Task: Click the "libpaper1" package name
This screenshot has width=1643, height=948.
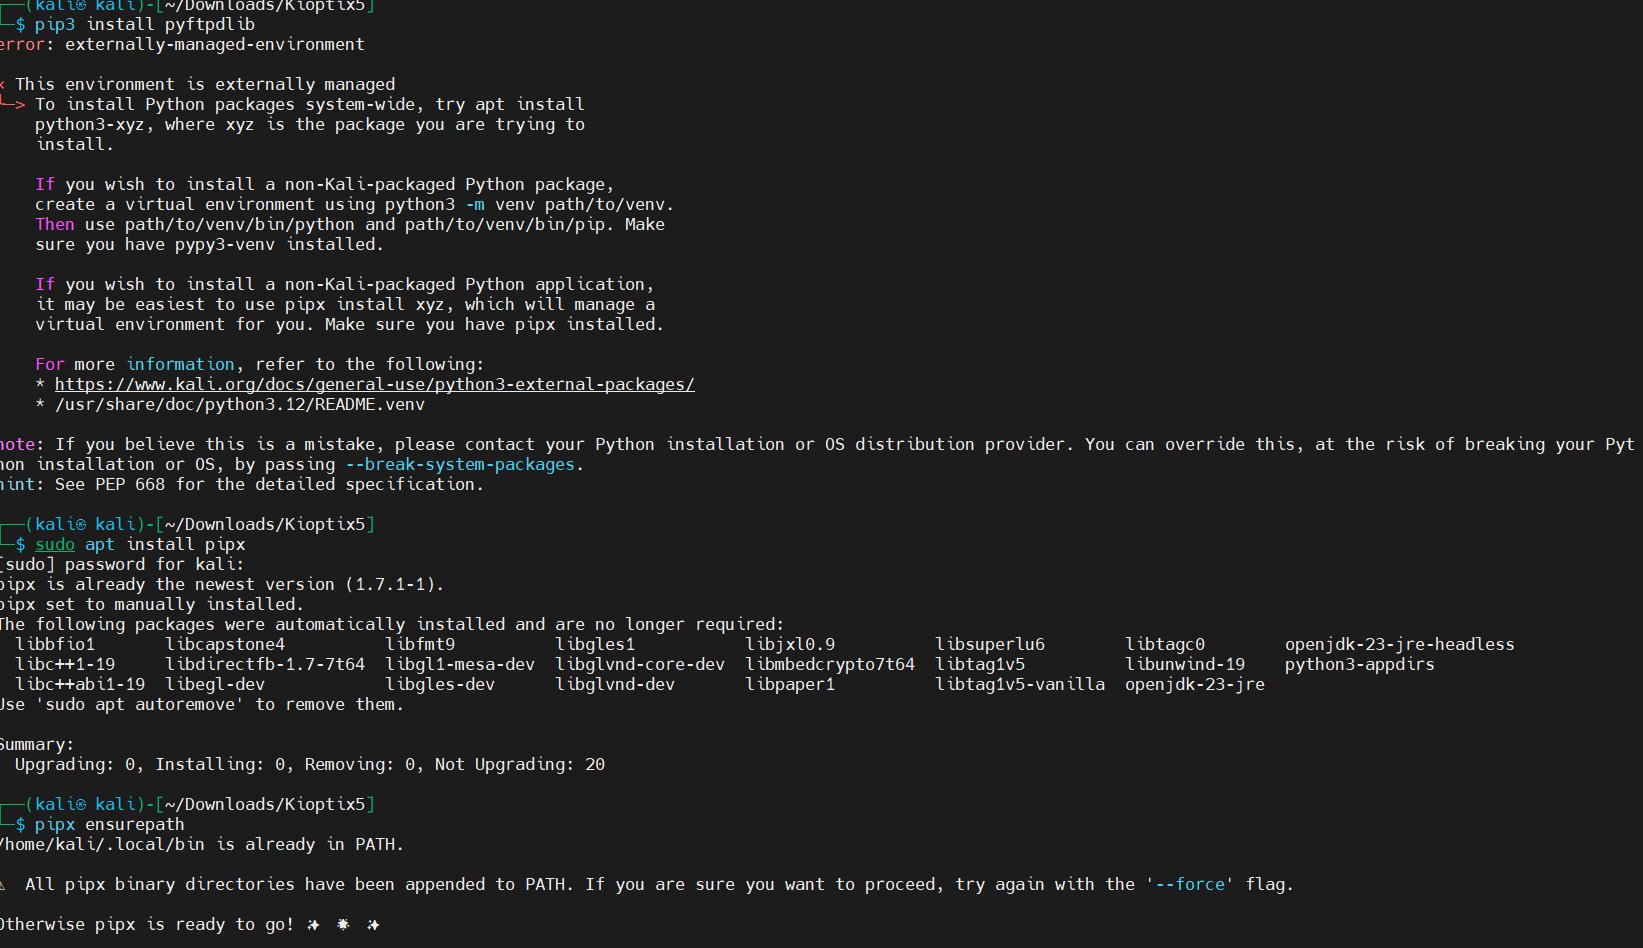Action: point(790,684)
